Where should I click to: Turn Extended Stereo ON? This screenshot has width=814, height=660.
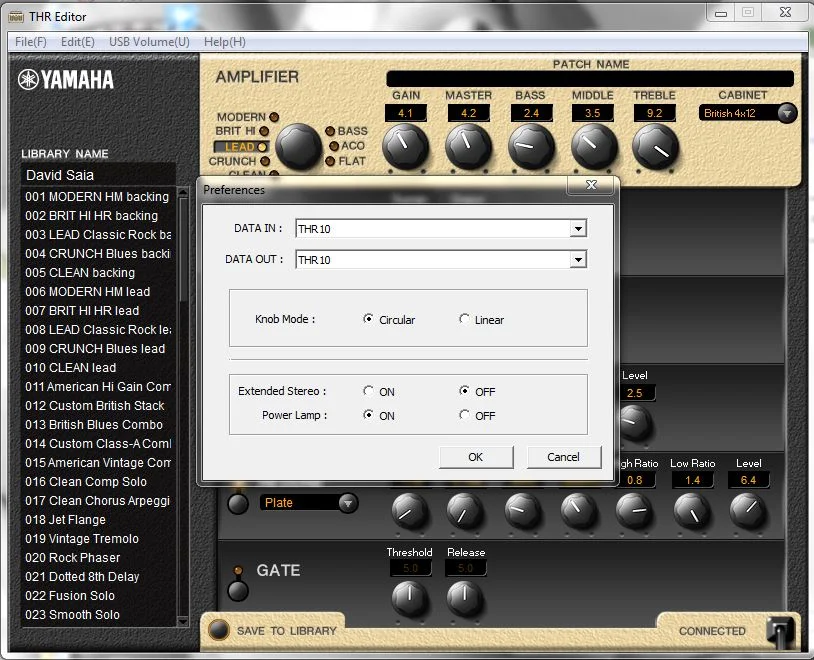click(x=369, y=391)
